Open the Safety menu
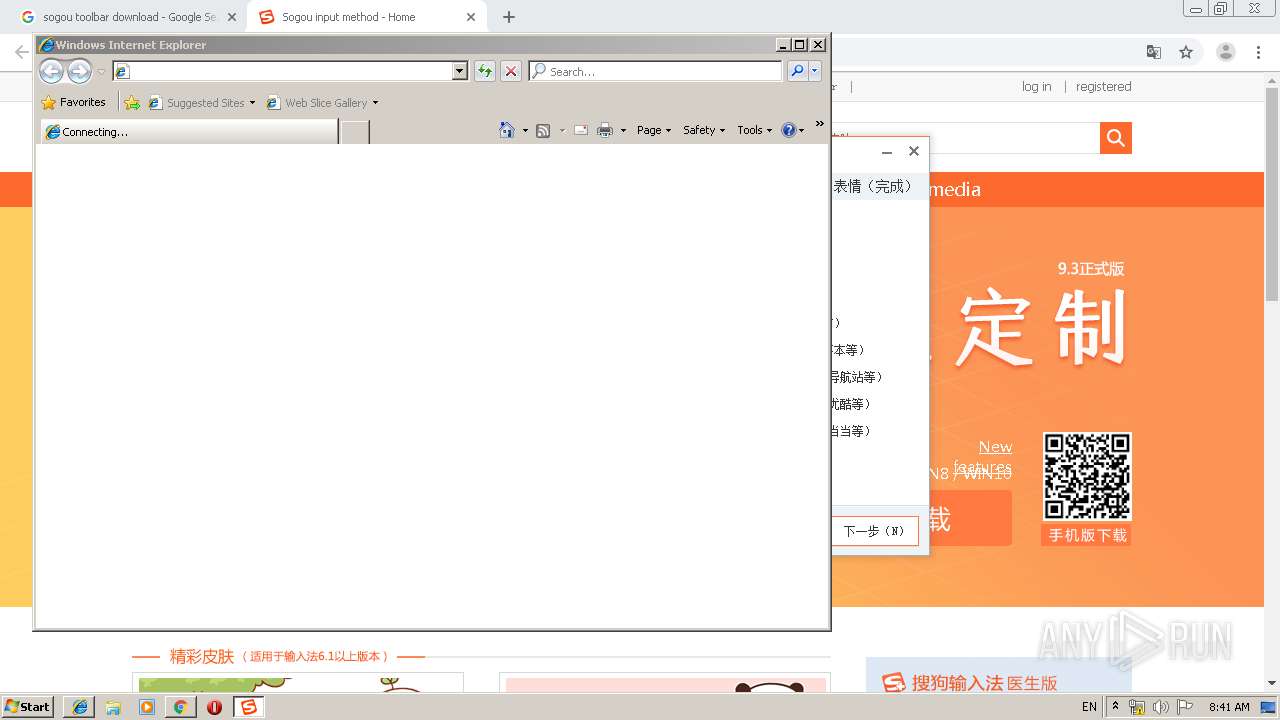Viewport: 1280px width, 720px height. pos(704,130)
